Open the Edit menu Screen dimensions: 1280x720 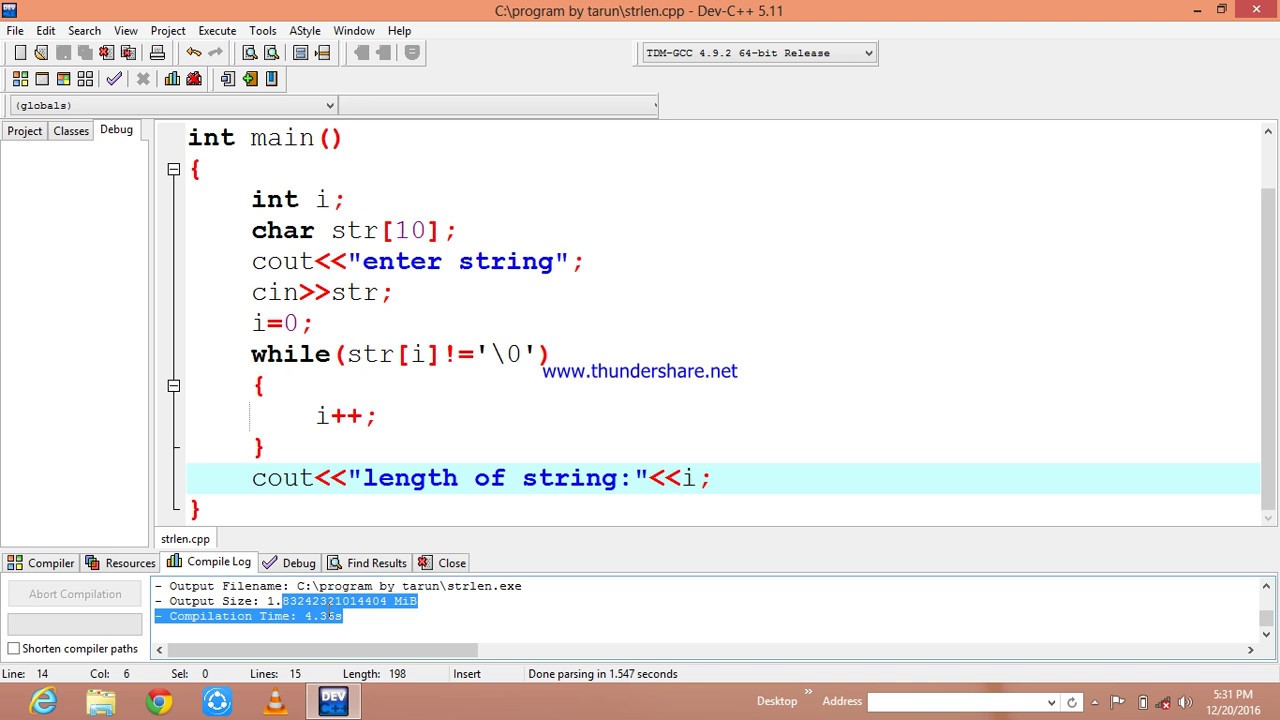tap(46, 31)
